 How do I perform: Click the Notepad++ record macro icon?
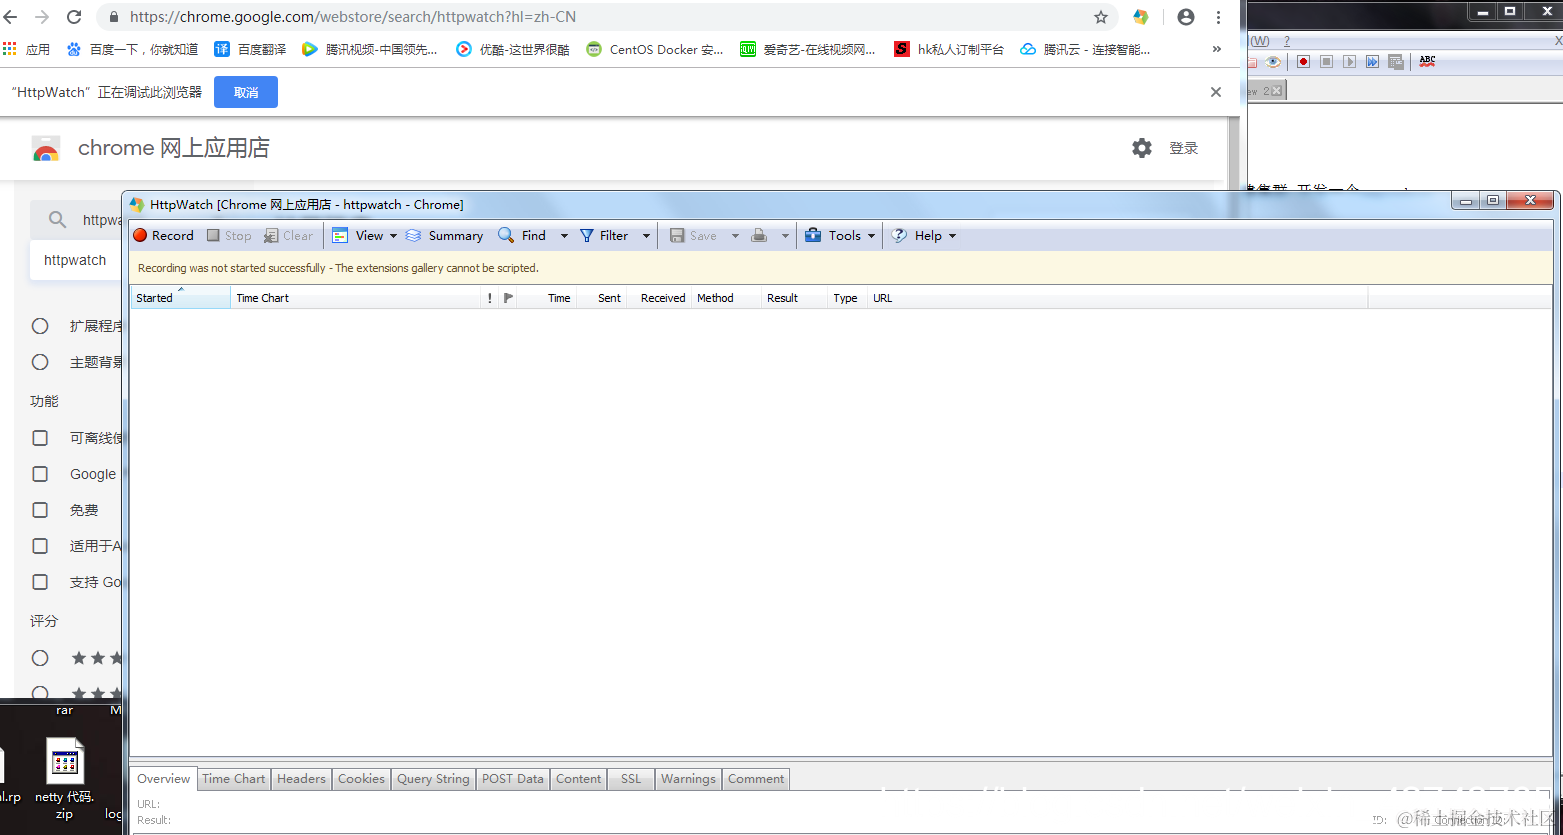pos(1304,61)
